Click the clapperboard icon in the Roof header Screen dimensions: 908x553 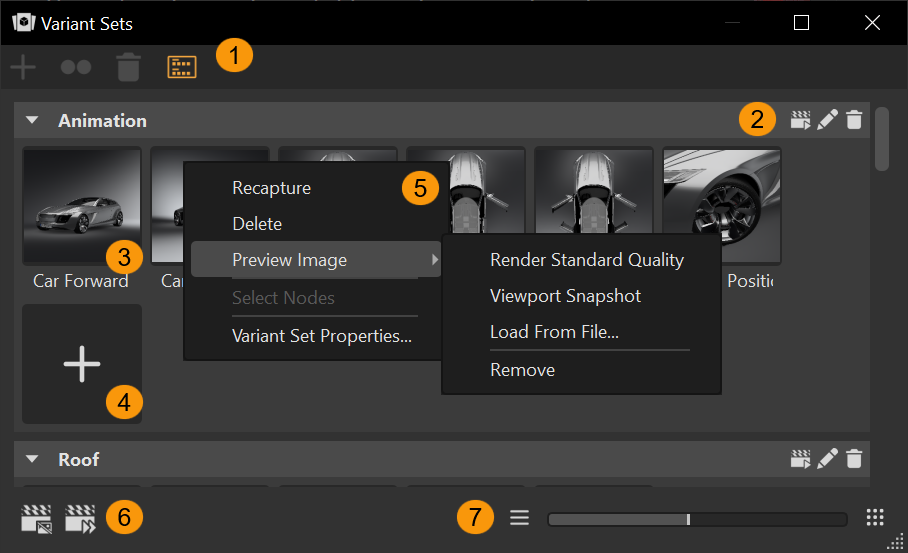tap(800, 459)
